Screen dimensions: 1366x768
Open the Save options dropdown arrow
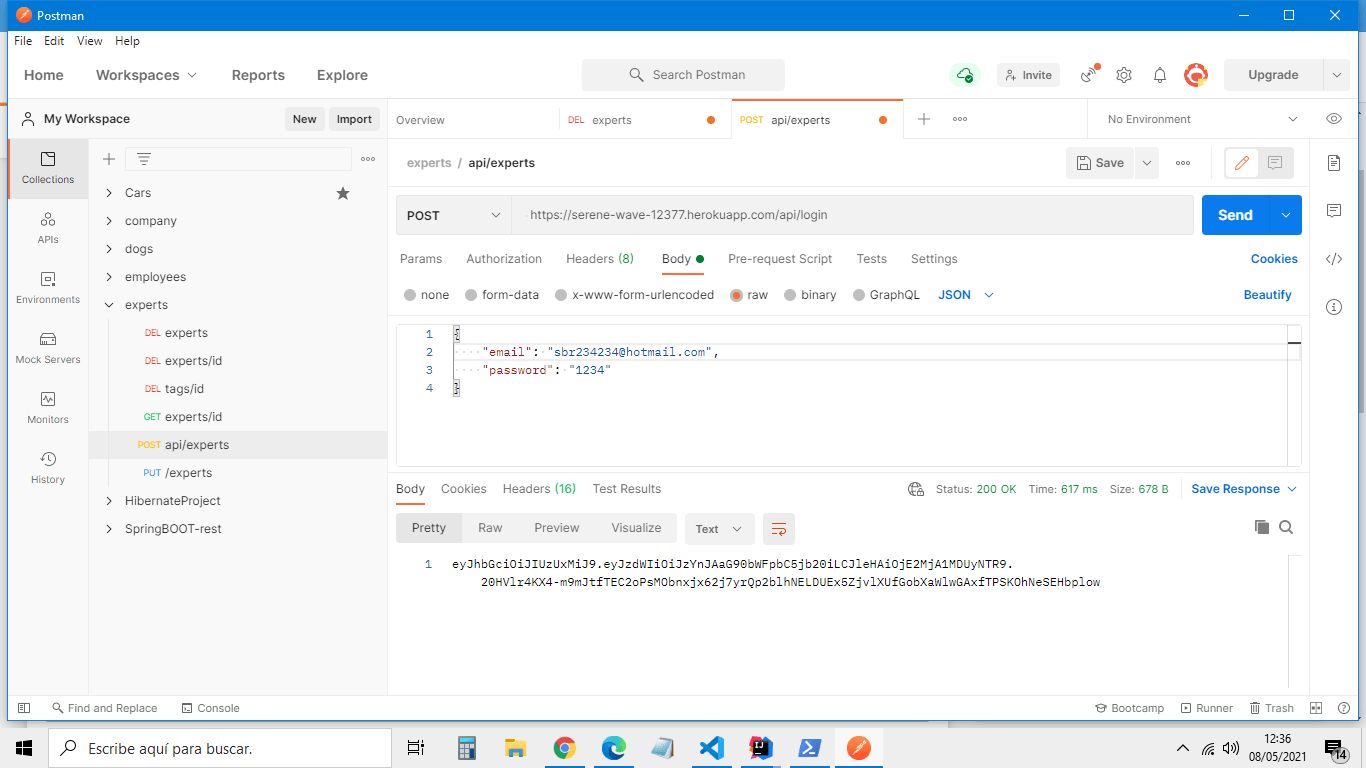[x=1146, y=163]
